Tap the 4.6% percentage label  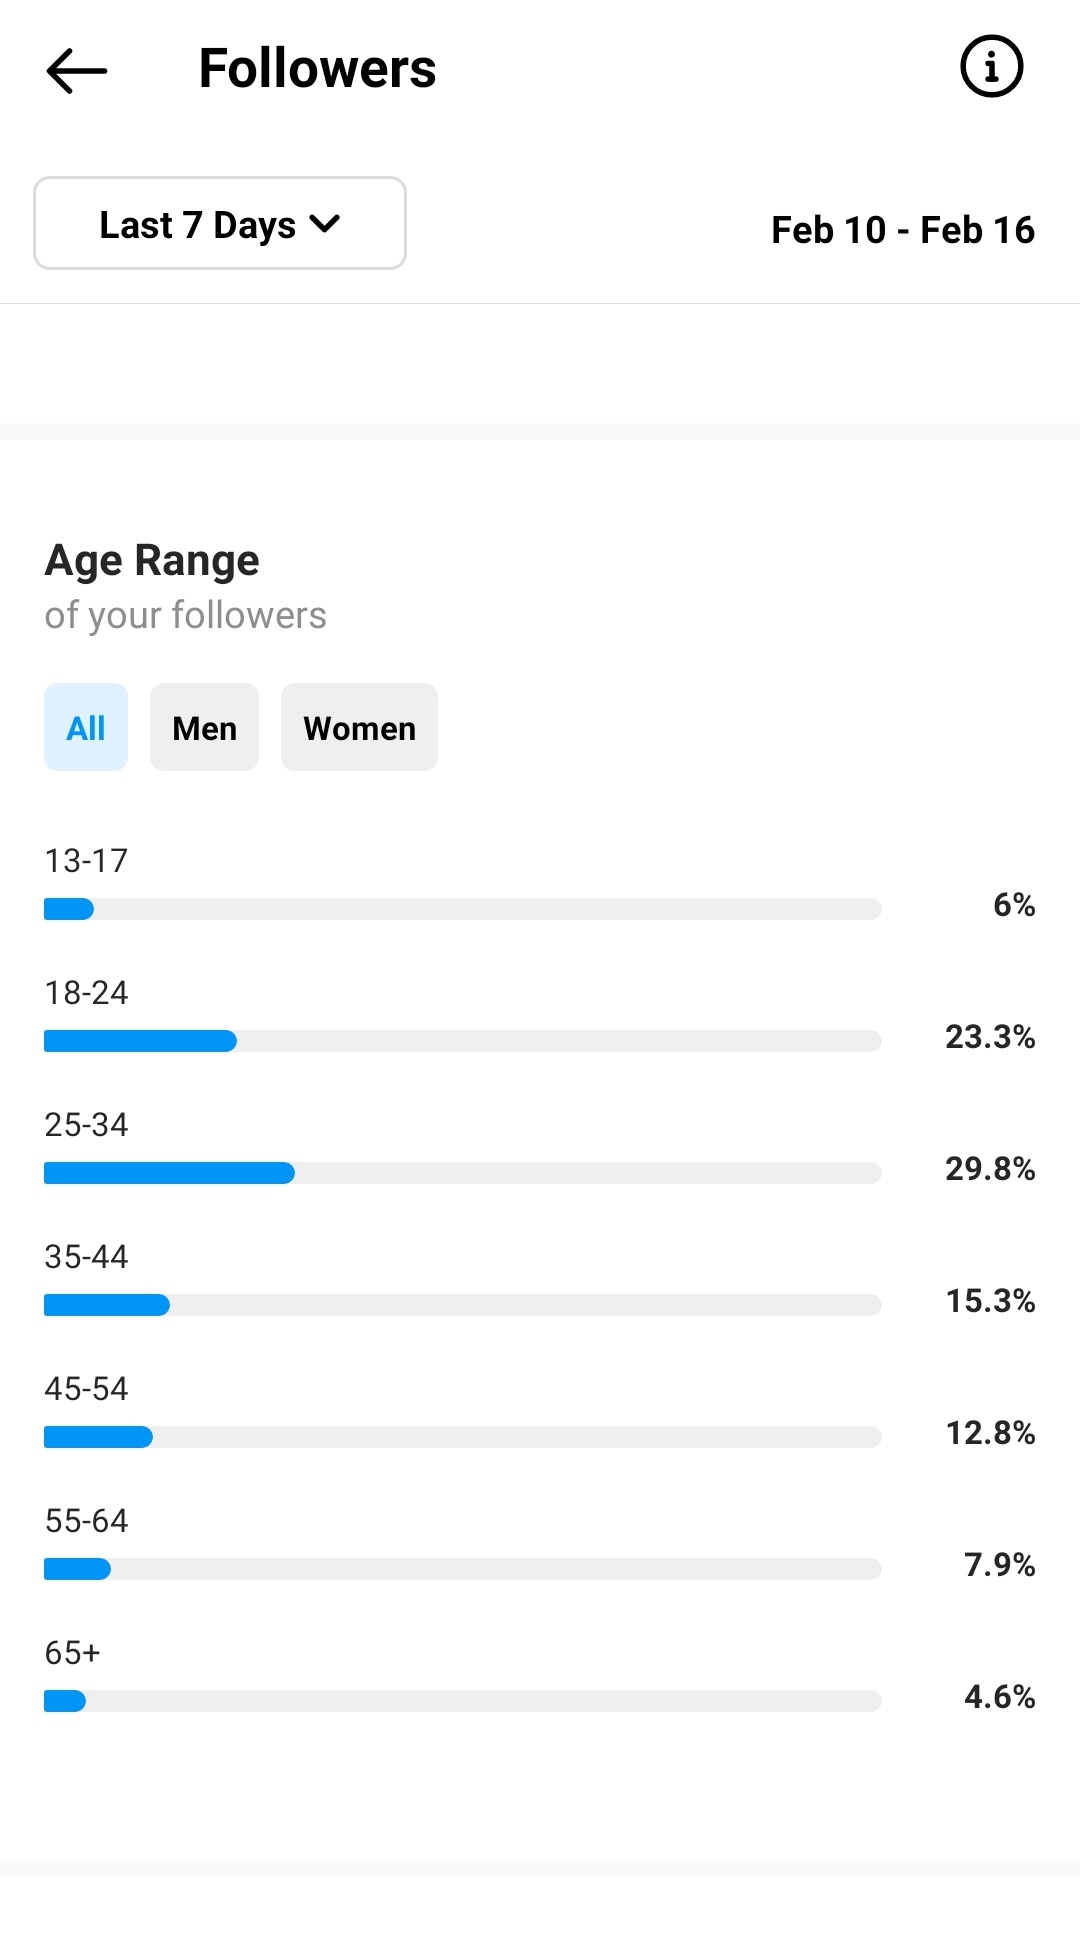pyautogui.click(x=999, y=1696)
